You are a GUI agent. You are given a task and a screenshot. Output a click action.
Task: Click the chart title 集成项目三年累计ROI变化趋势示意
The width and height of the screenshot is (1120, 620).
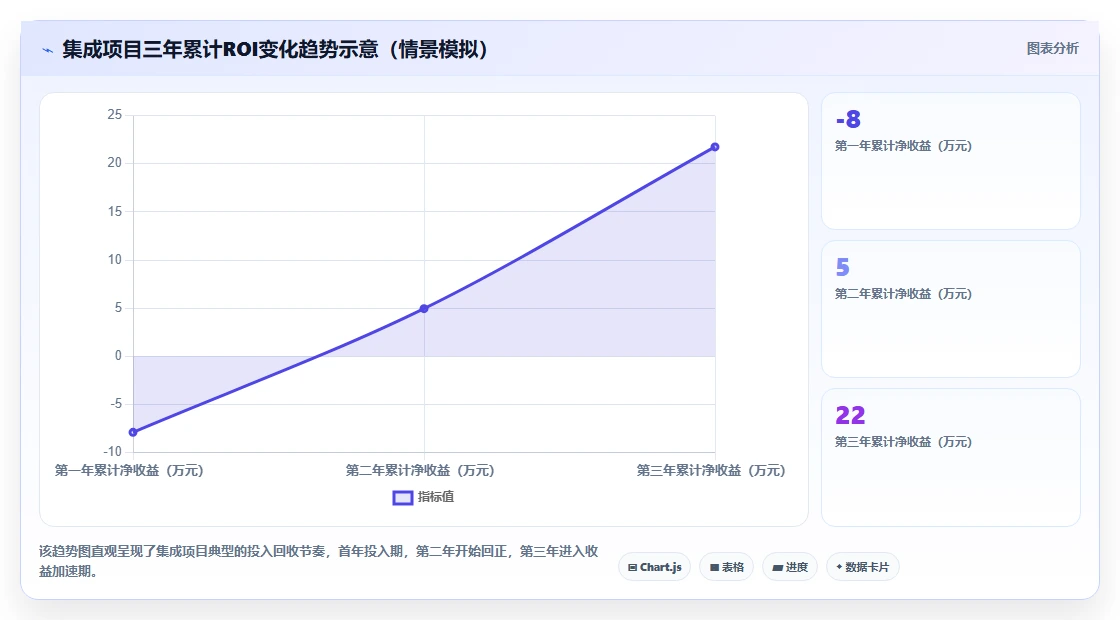point(276,49)
